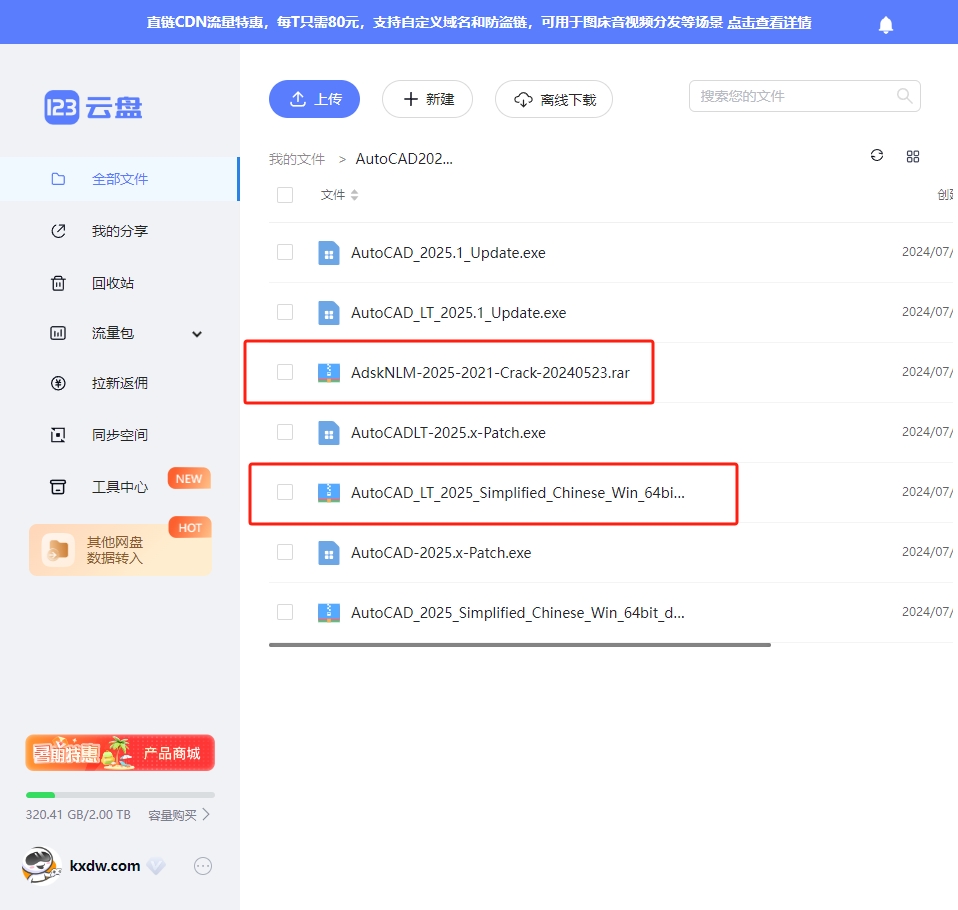
Task: Click the 新建 button
Action: point(428,99)
